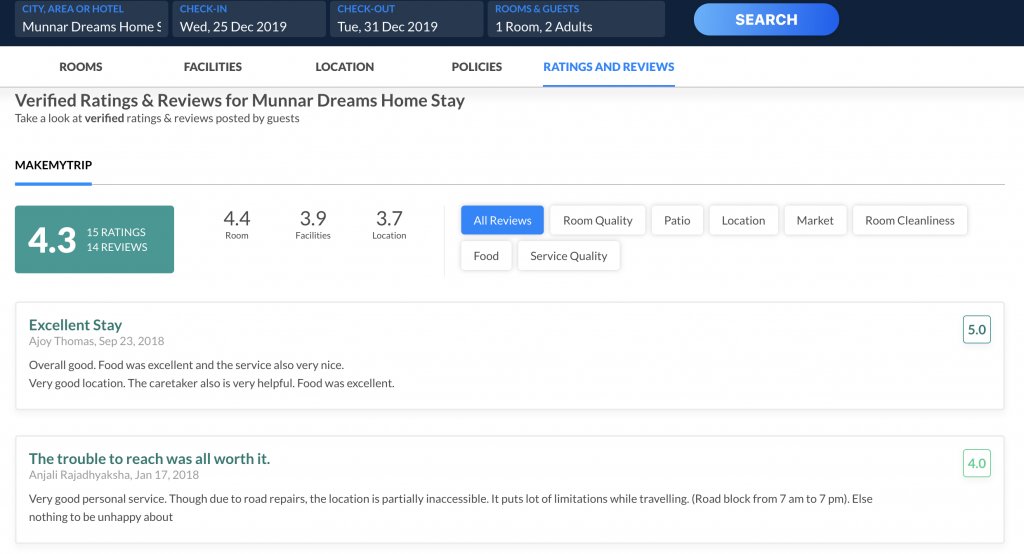
Task: Filter reviews by Room Cleanliness
Action: 910,220
